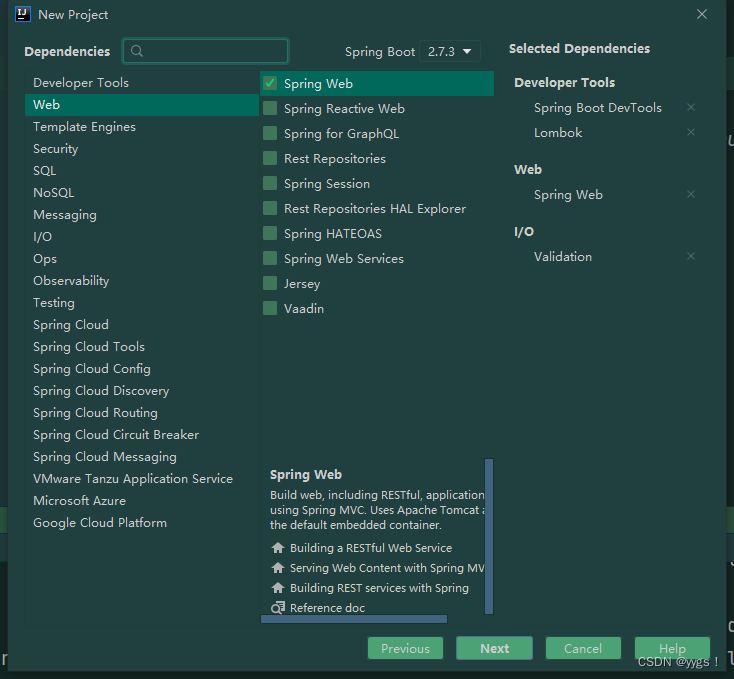Image resolution: width=734 pixels, height=679 pixels.
Task: Close the New Project dialog
Action: (702, 15)
